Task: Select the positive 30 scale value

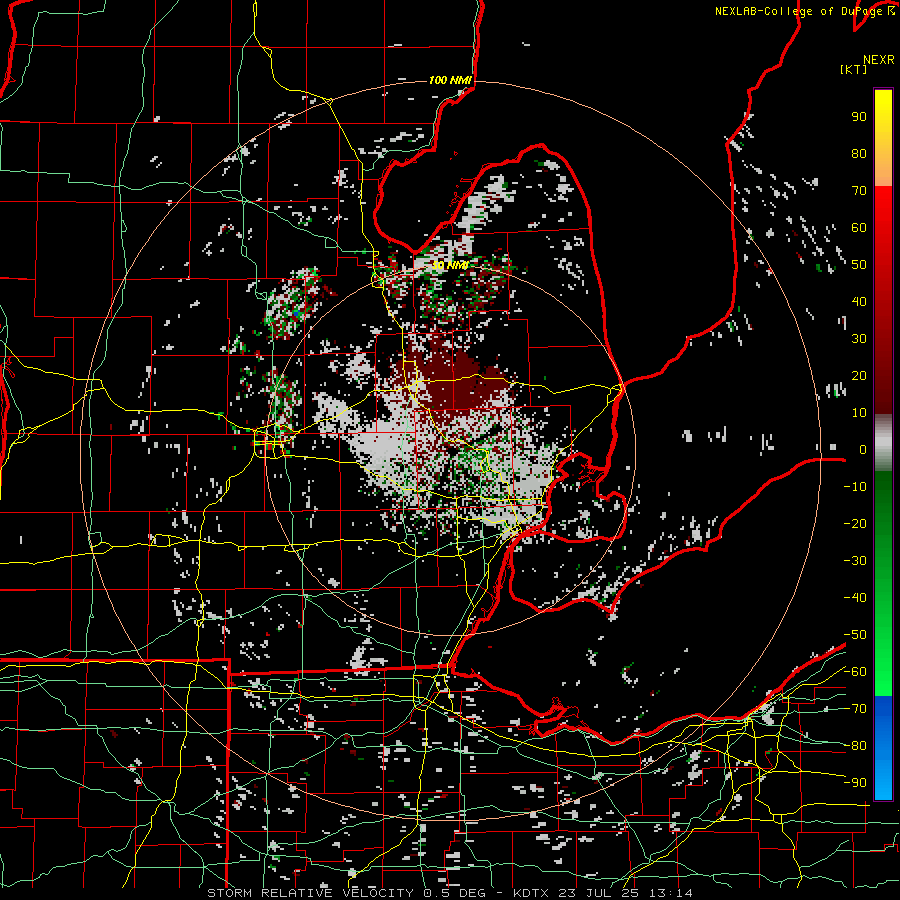Action: pyautogui.click(x=859, y=339)
